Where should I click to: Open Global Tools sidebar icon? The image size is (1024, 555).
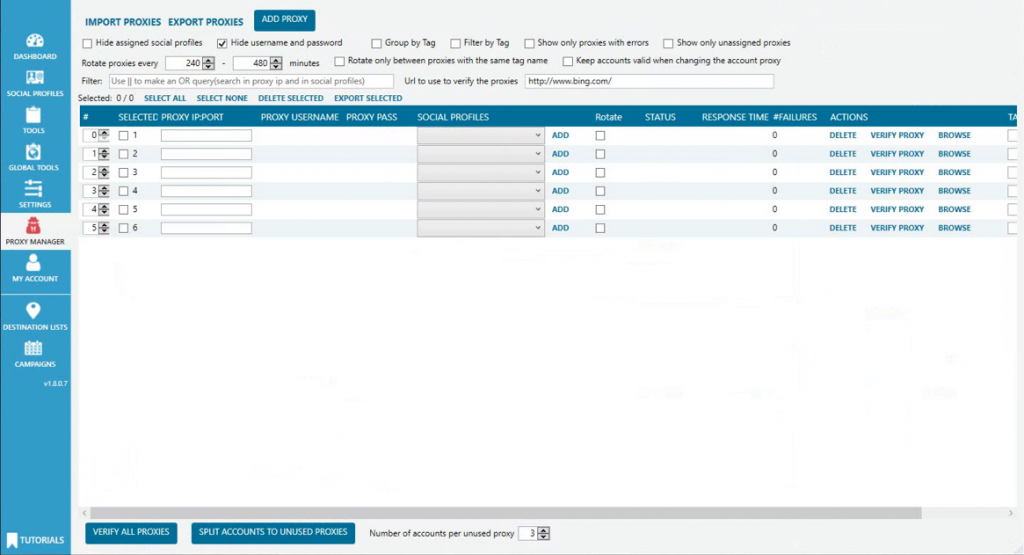point(34,152)
